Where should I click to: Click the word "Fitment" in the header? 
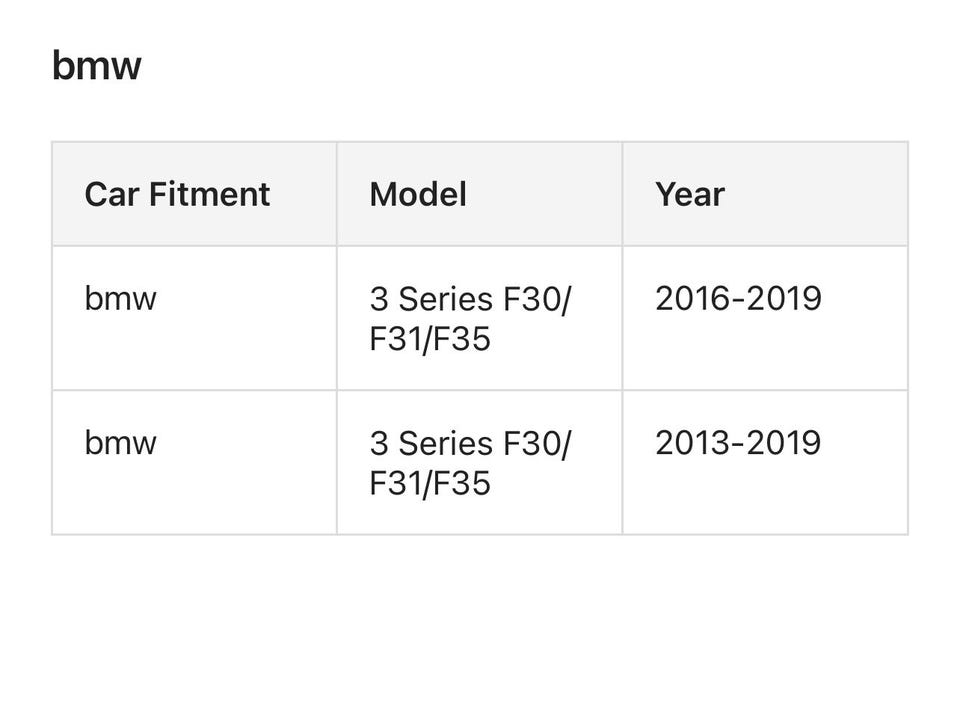point(210,194)
